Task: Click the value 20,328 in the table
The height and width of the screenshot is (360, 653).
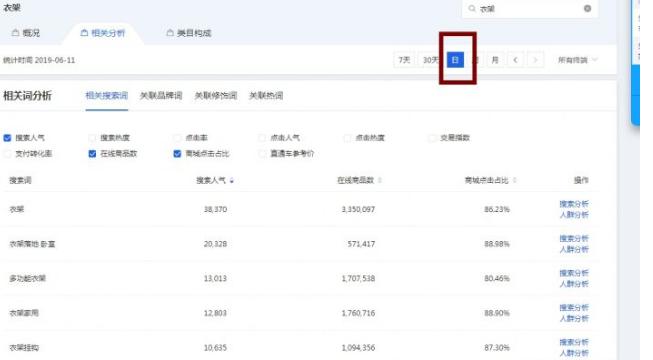Action: pyautogui.click(x=215, y=244)
